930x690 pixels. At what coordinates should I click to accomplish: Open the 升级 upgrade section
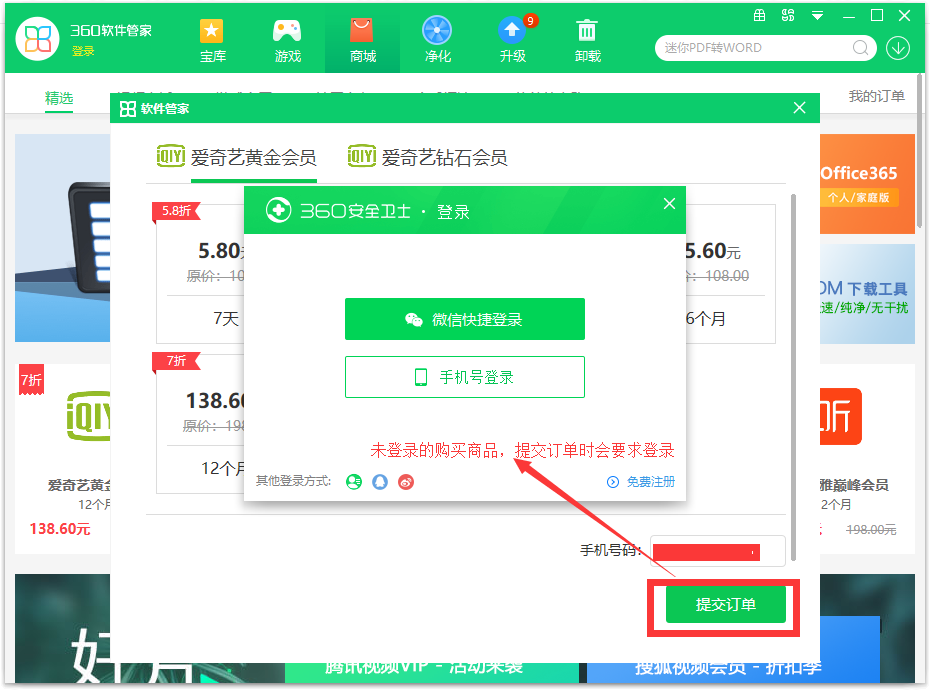click(x=513, y=42)
